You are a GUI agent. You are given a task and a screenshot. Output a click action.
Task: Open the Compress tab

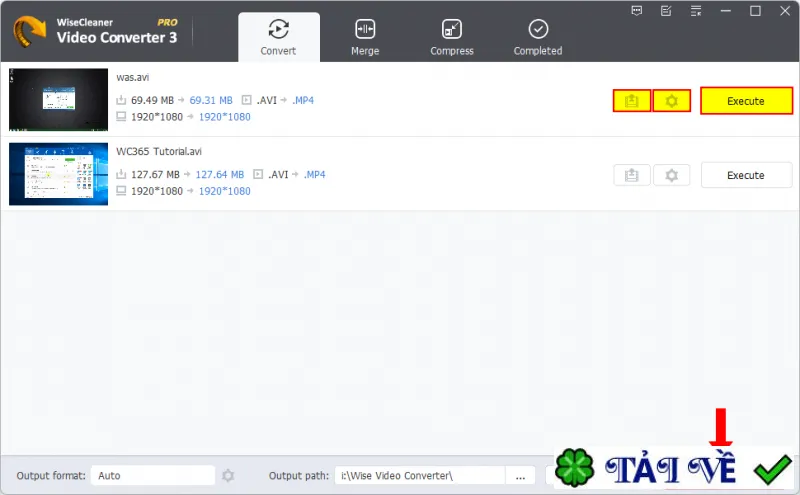click(x=452, y=37)
